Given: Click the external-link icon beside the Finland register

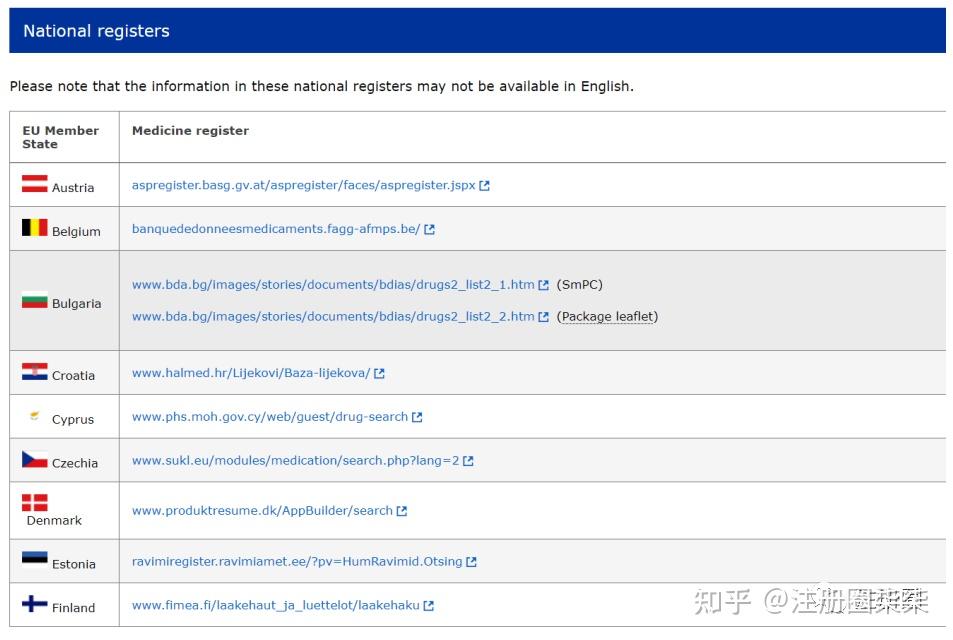Looking at the screenshot, I should coord(427,605).
